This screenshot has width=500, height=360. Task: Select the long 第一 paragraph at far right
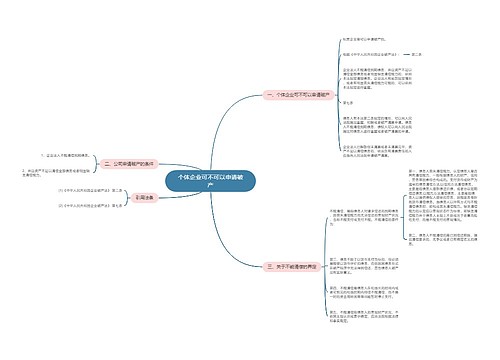click(443, 196)
